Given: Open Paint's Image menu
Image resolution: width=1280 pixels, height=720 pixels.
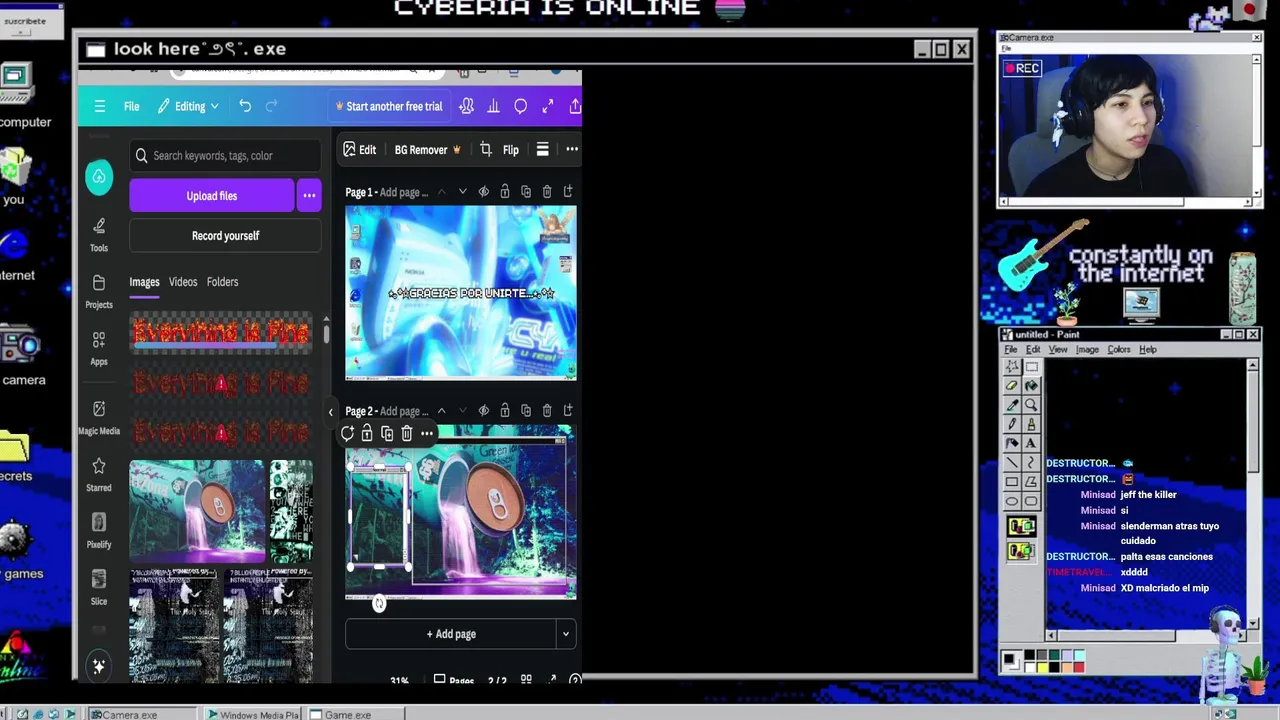Looking at the screenshot, I should coord(1087,350).
